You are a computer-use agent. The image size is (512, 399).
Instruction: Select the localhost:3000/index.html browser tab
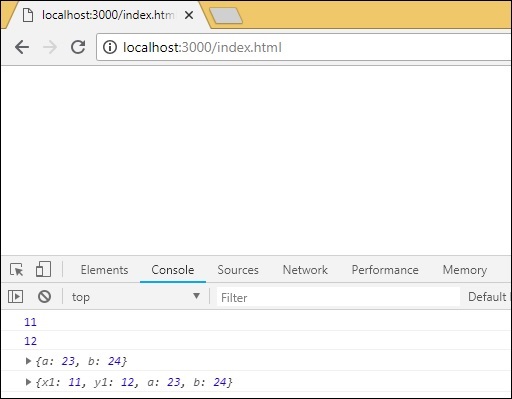click(x=107, y=15)
